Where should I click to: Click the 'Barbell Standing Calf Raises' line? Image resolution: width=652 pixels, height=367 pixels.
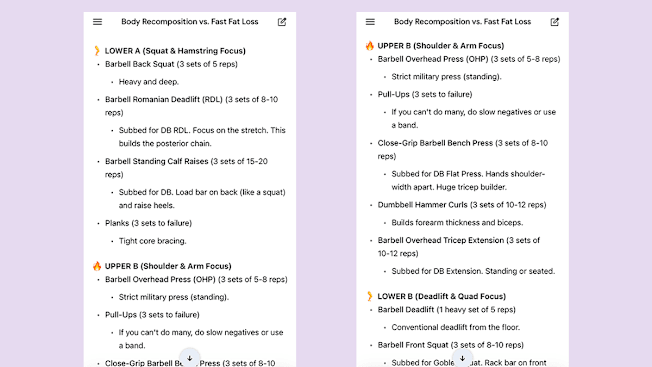click(186, 168)
